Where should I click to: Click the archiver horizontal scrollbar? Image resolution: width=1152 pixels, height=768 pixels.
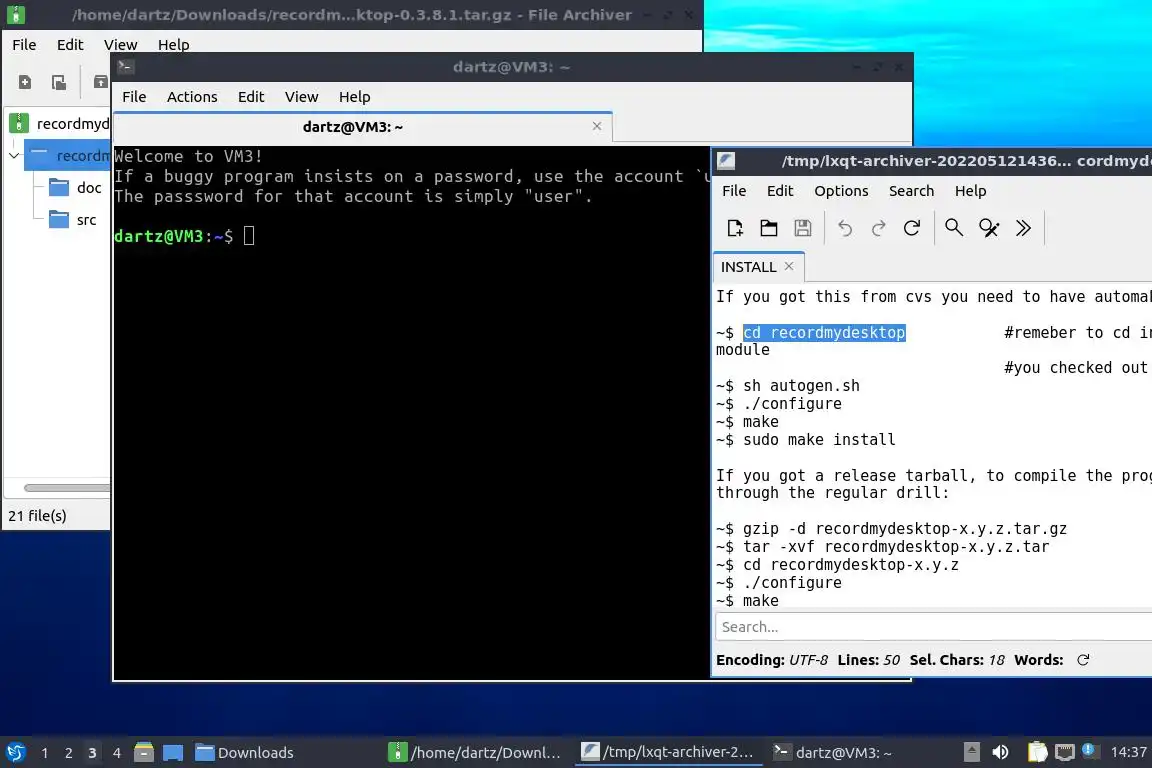(x=66, y=488)
